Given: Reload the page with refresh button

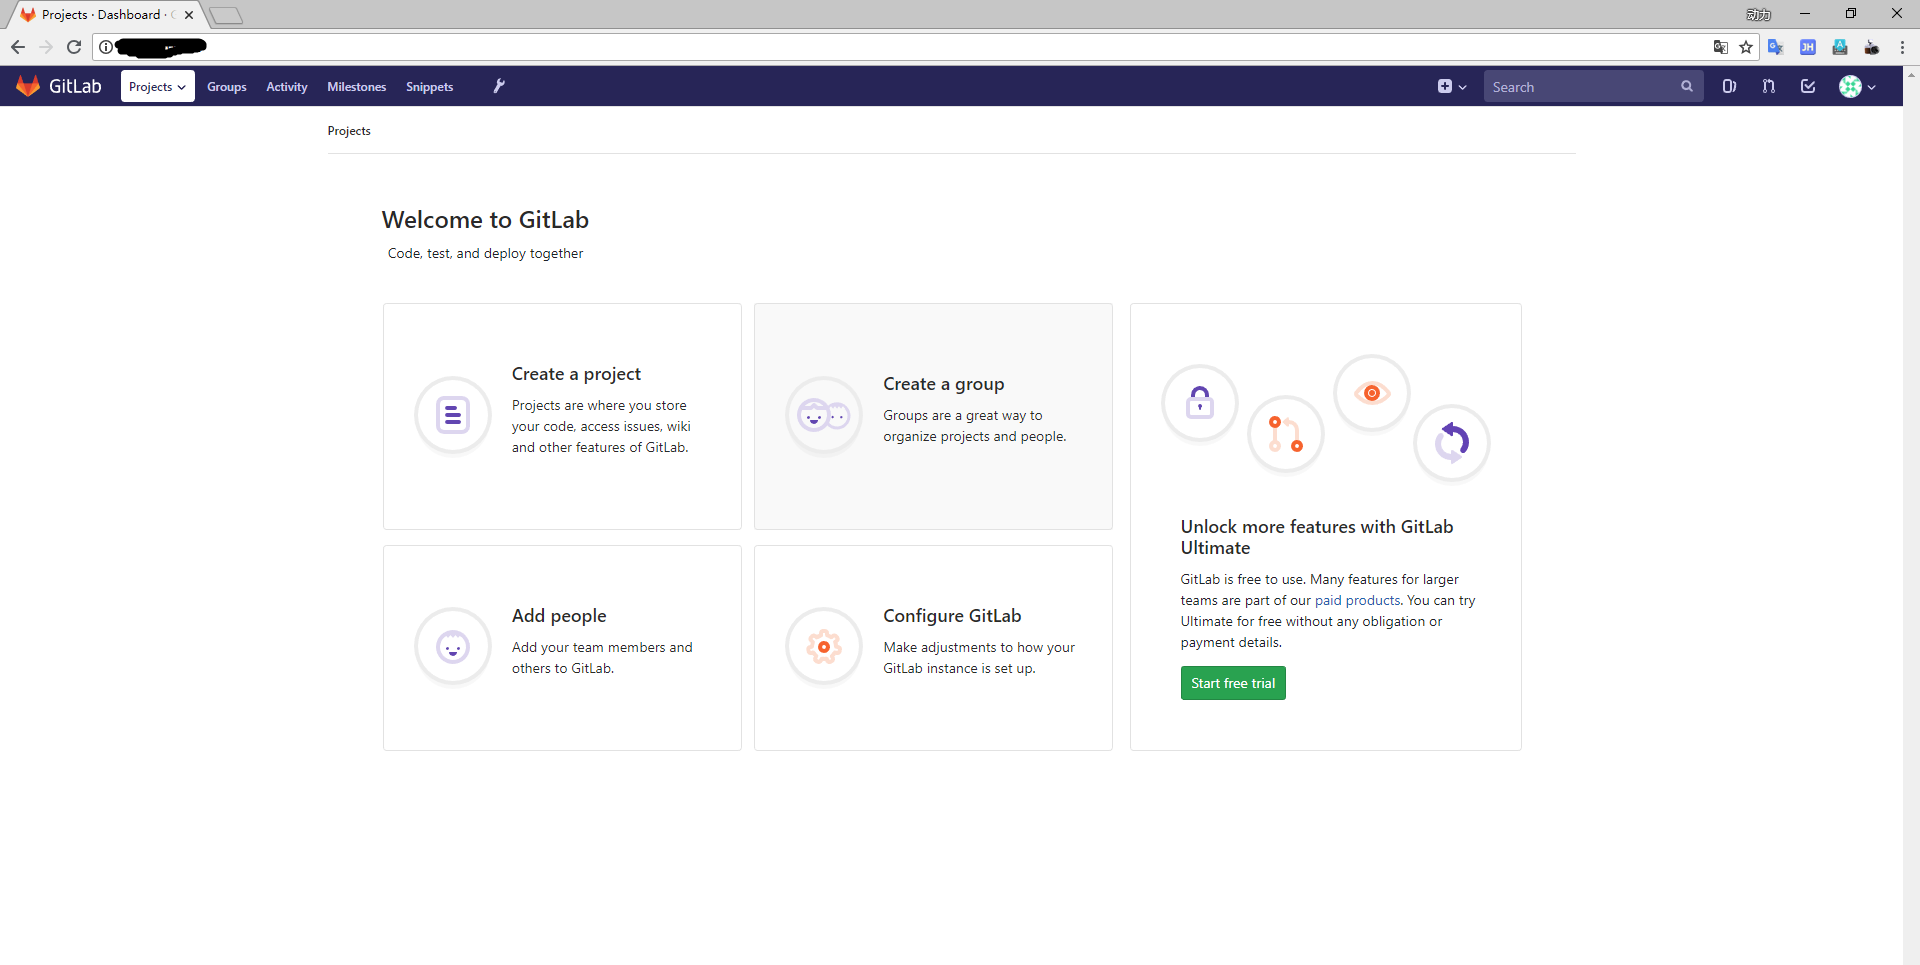Looking at the screenshot, I should click(x=74, y=47).
